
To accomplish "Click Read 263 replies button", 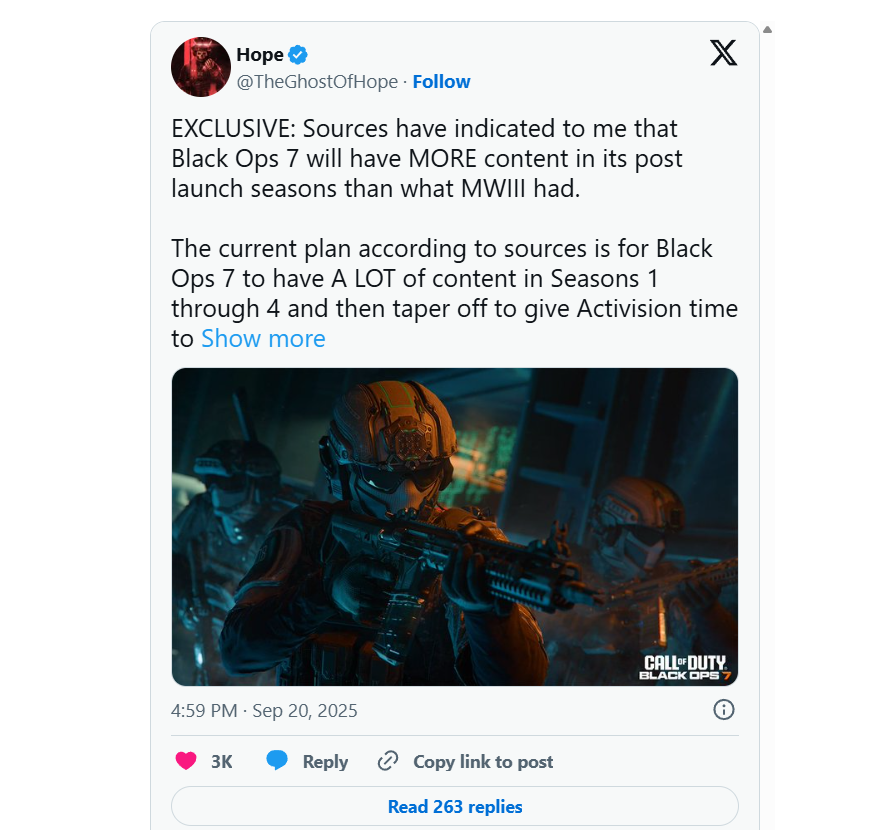I will [455, 806].
